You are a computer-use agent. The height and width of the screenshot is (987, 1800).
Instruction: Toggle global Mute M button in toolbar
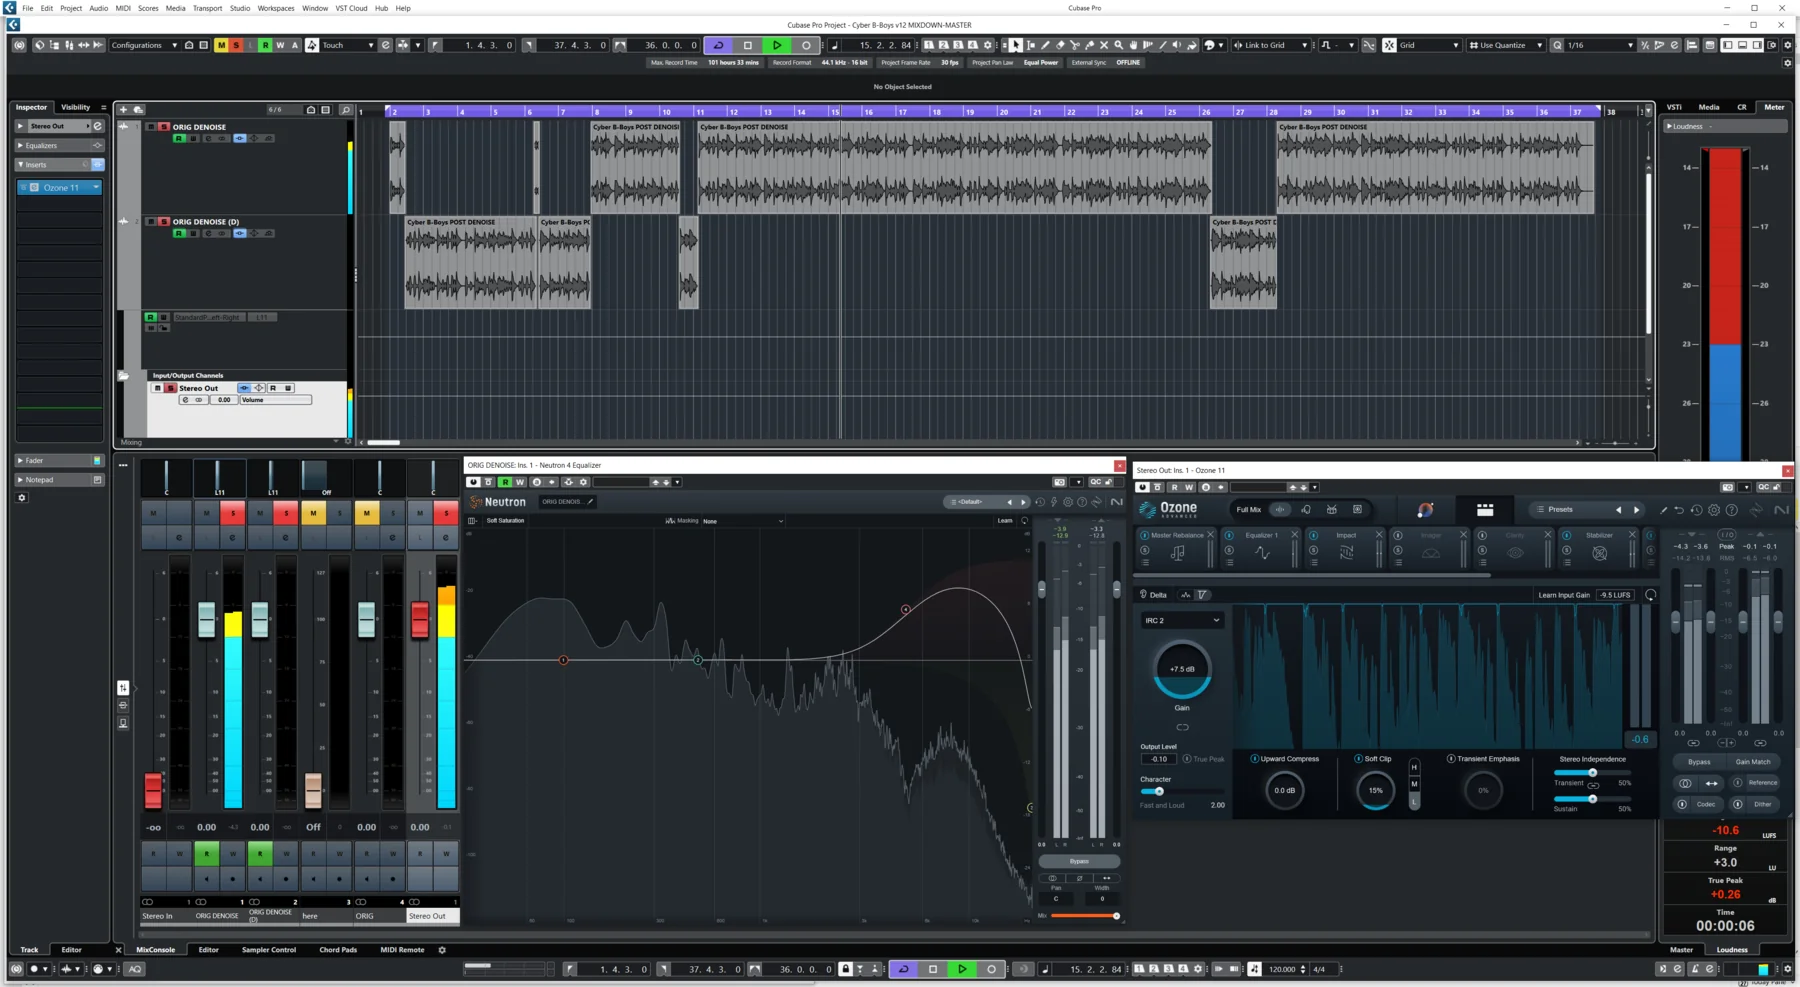pos(221,45)
